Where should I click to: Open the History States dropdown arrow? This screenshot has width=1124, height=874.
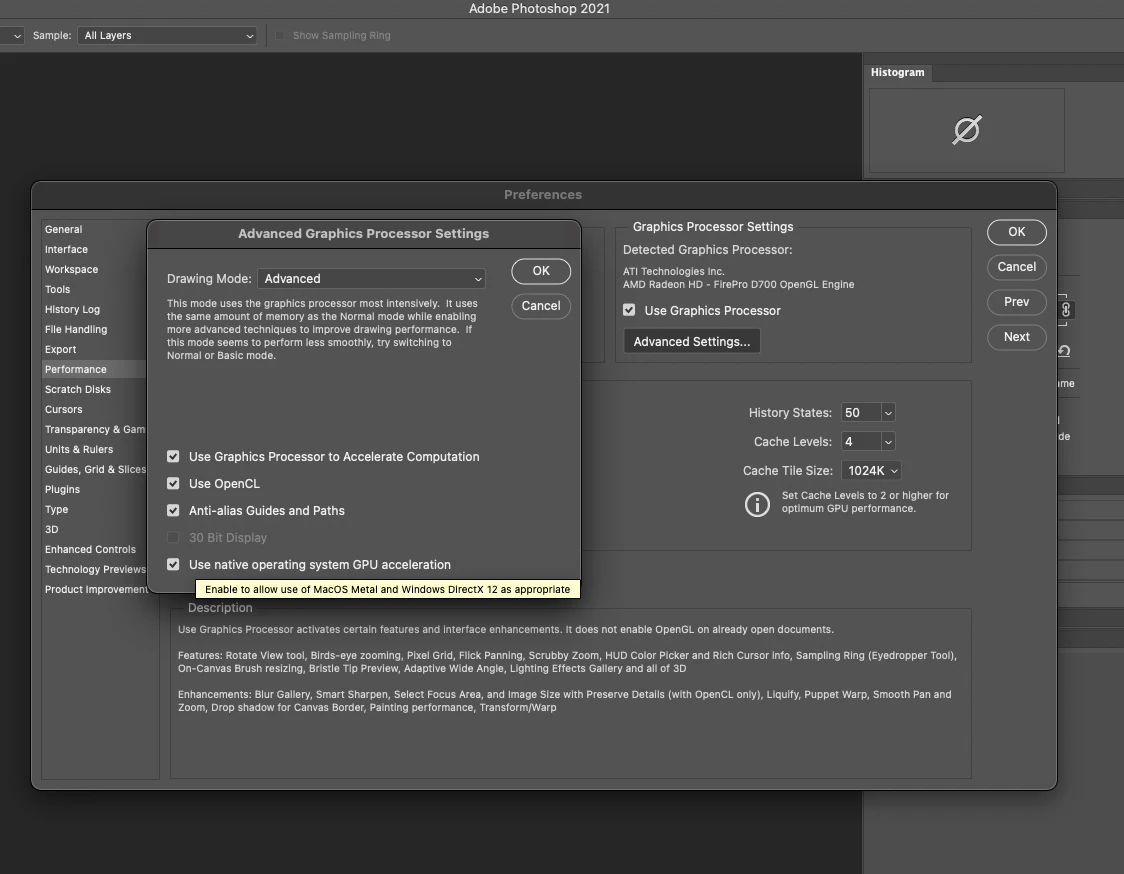888,413
